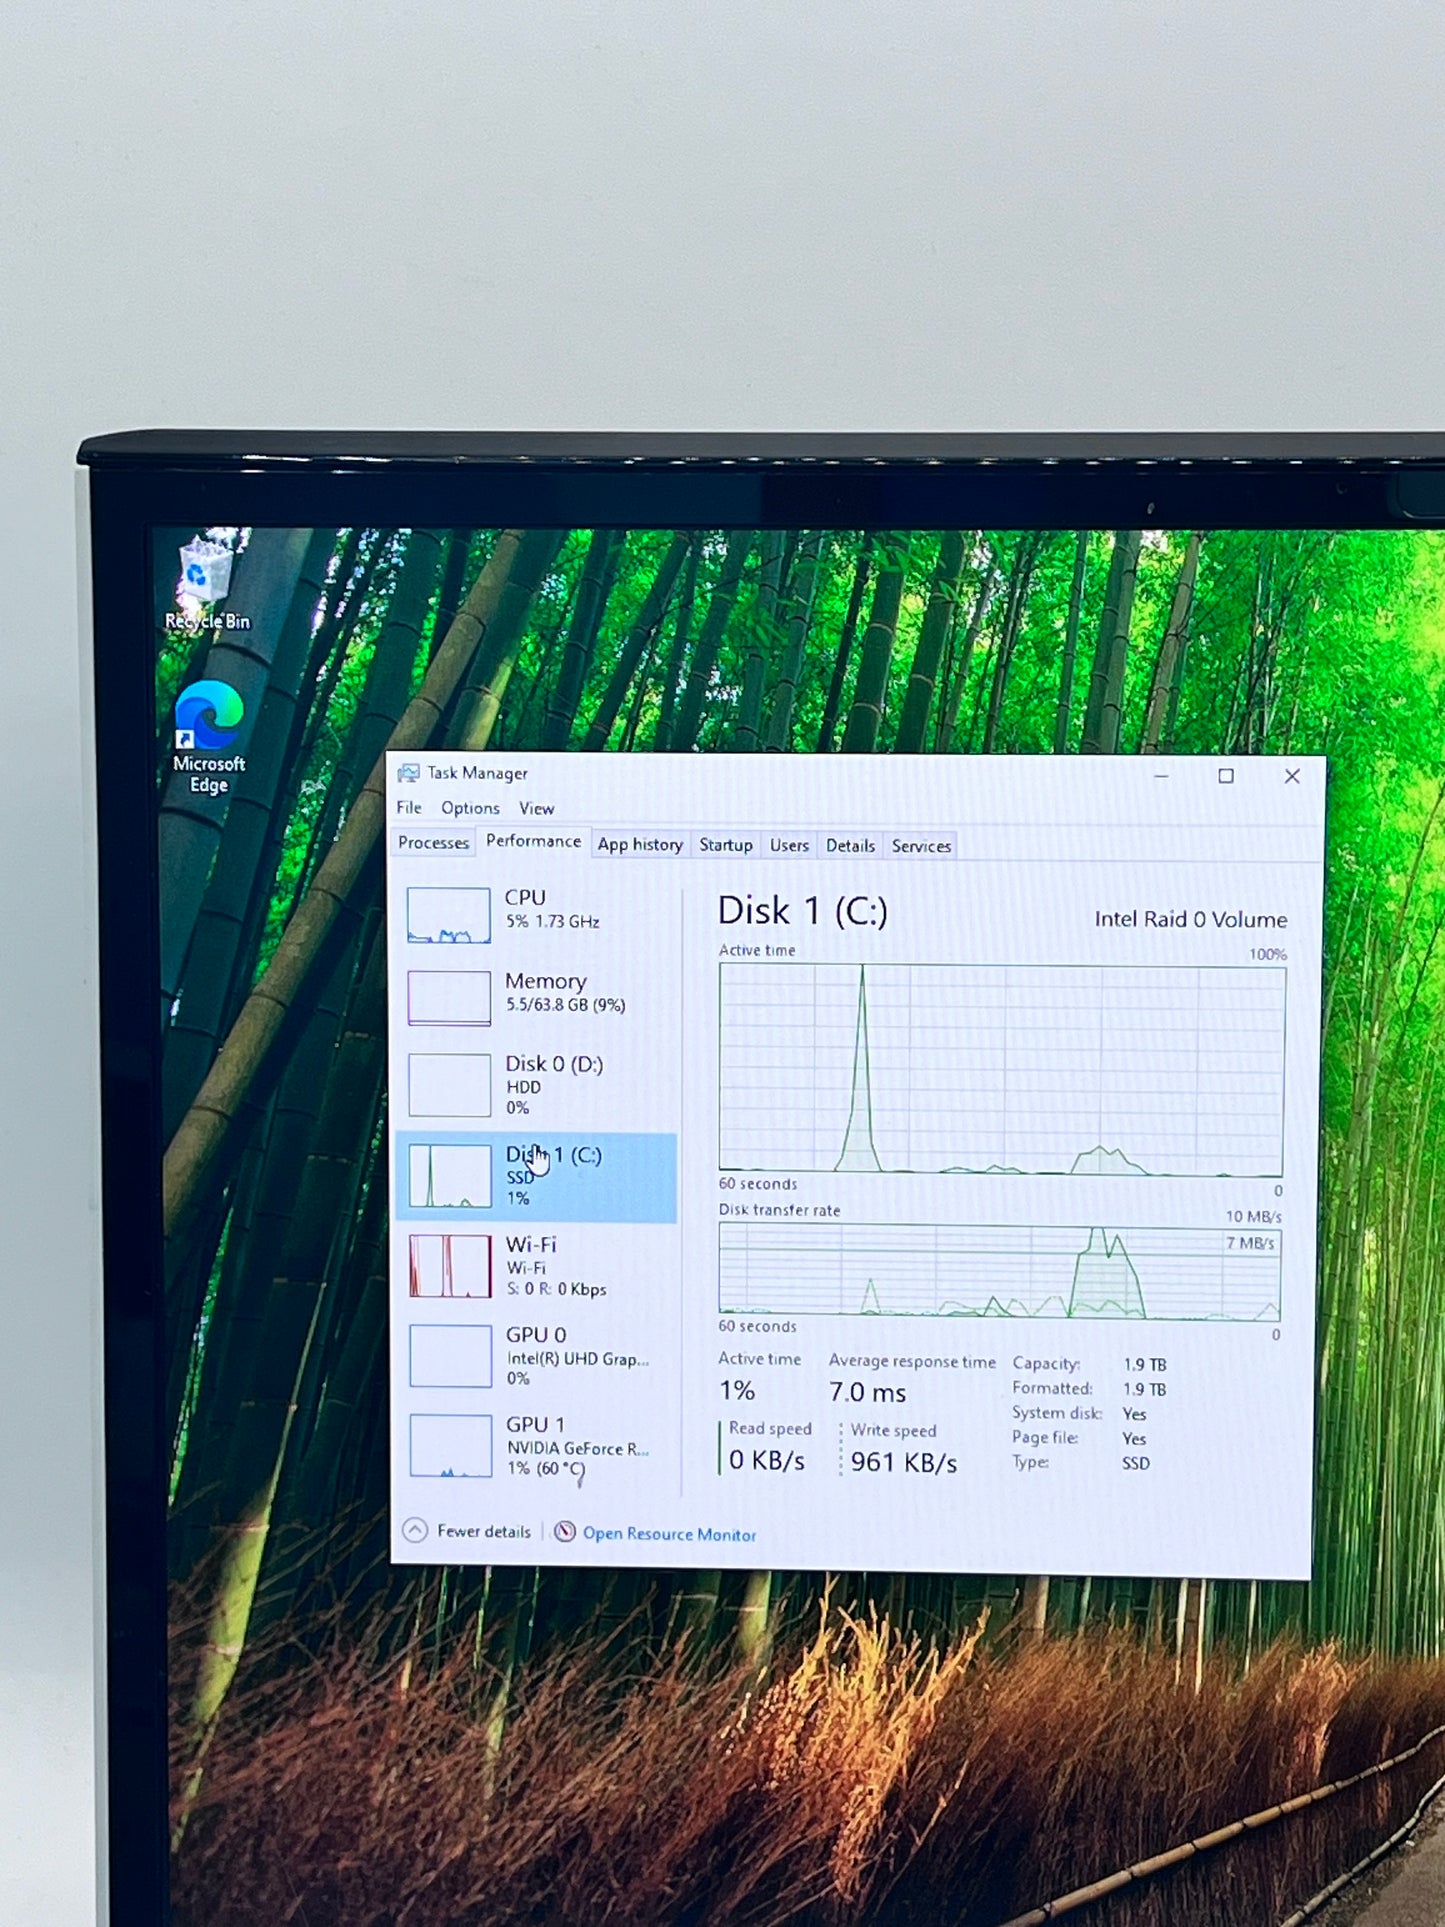This screenshot has width=1445, height=1927.
Task: Select the GPU 1 mini graph thumbnail
Action: click(x=451, y=1446)
